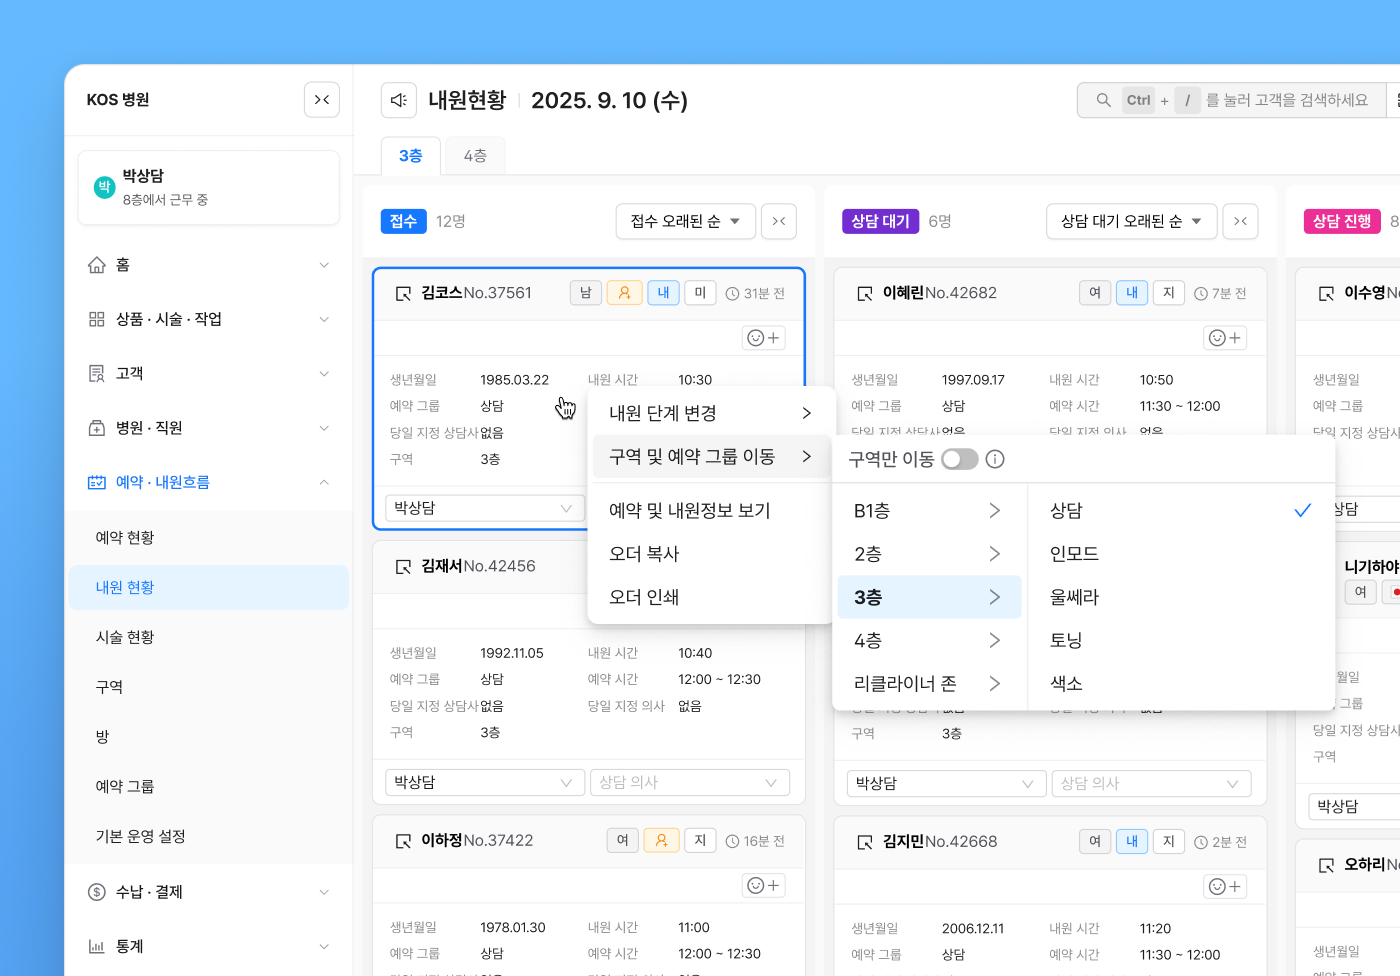Open patient 김코스 detail link icon

tap(403, 293)
